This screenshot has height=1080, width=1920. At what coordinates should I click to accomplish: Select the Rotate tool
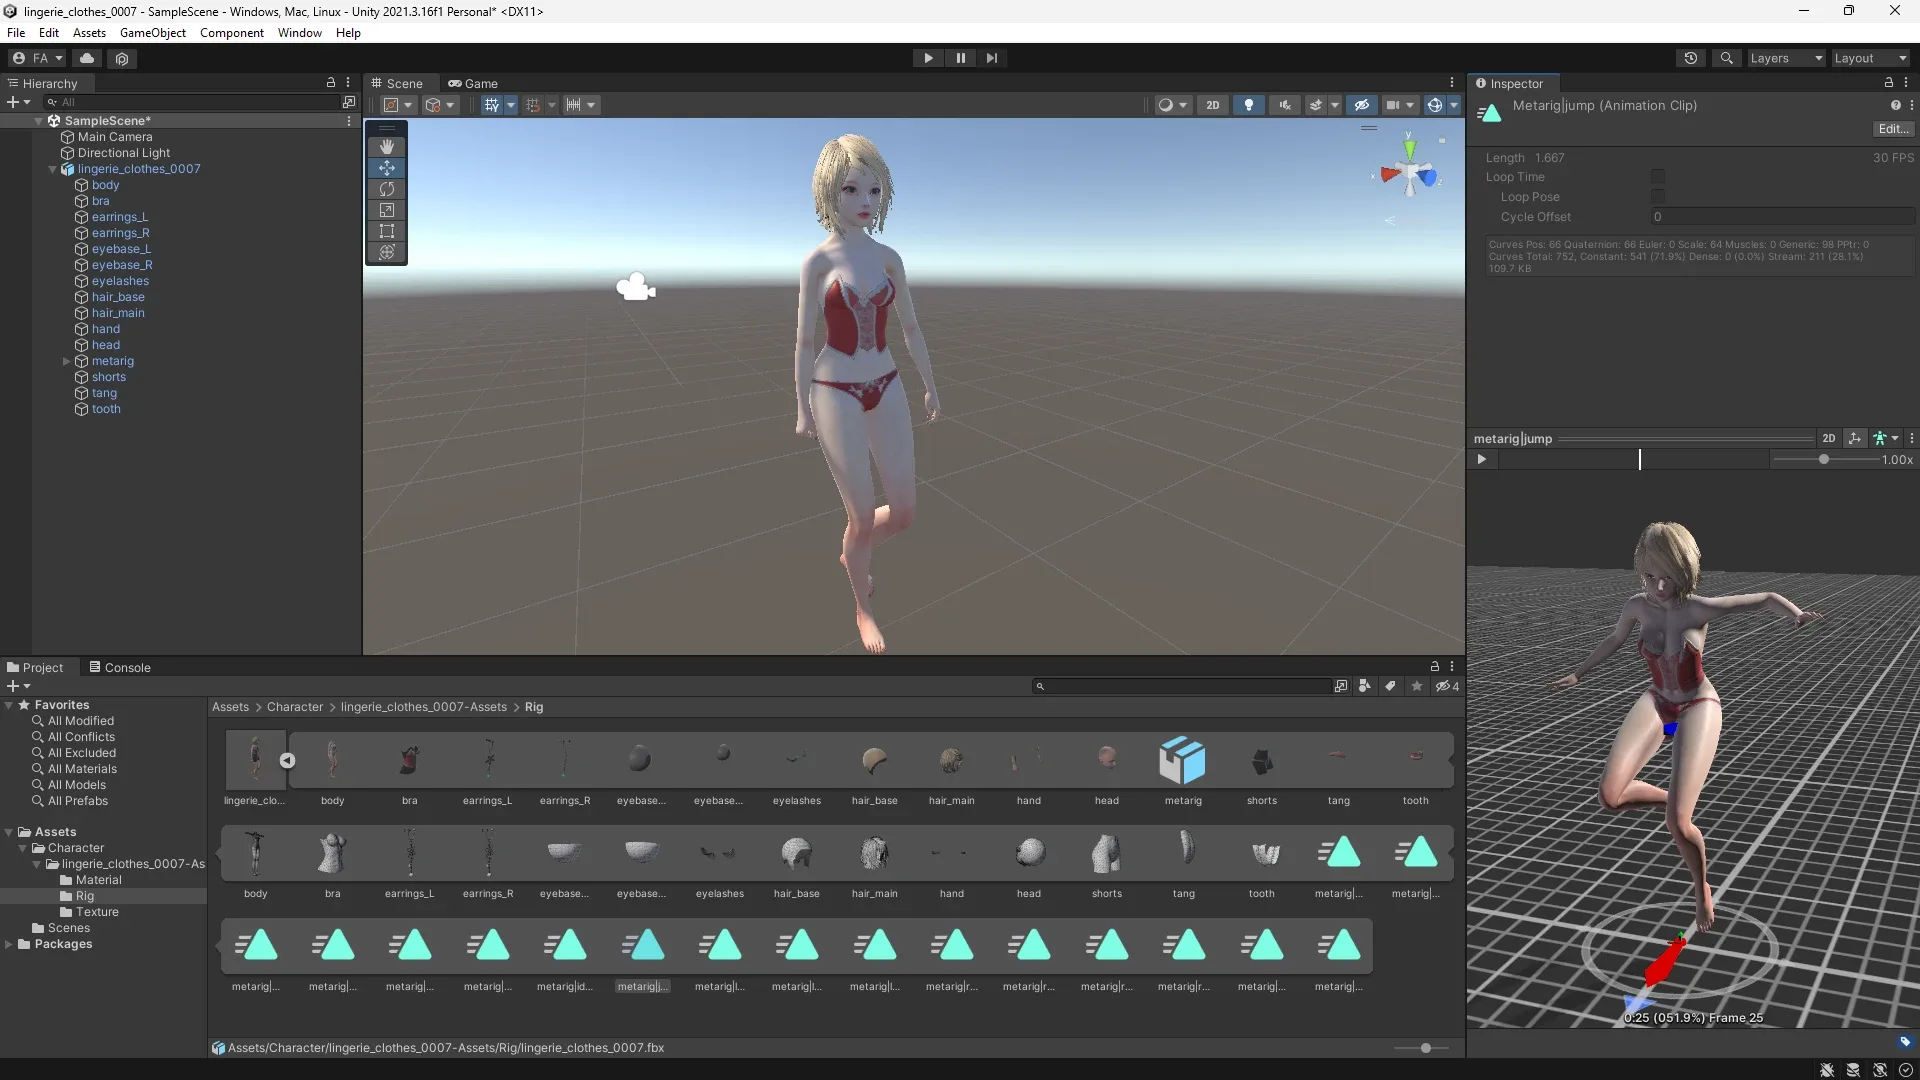tap(386, 189)
